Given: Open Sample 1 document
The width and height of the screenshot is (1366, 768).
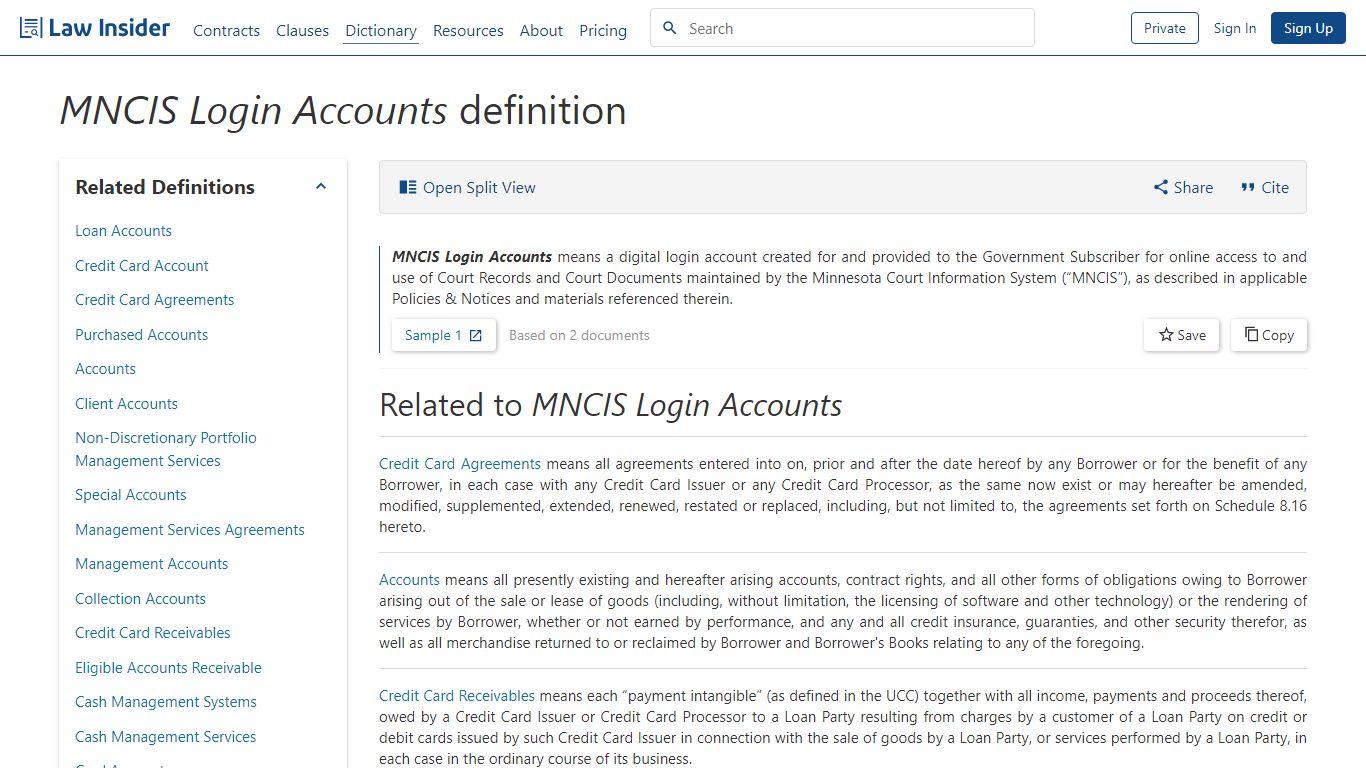Looking at the screenshot, I should click(443, 335).
